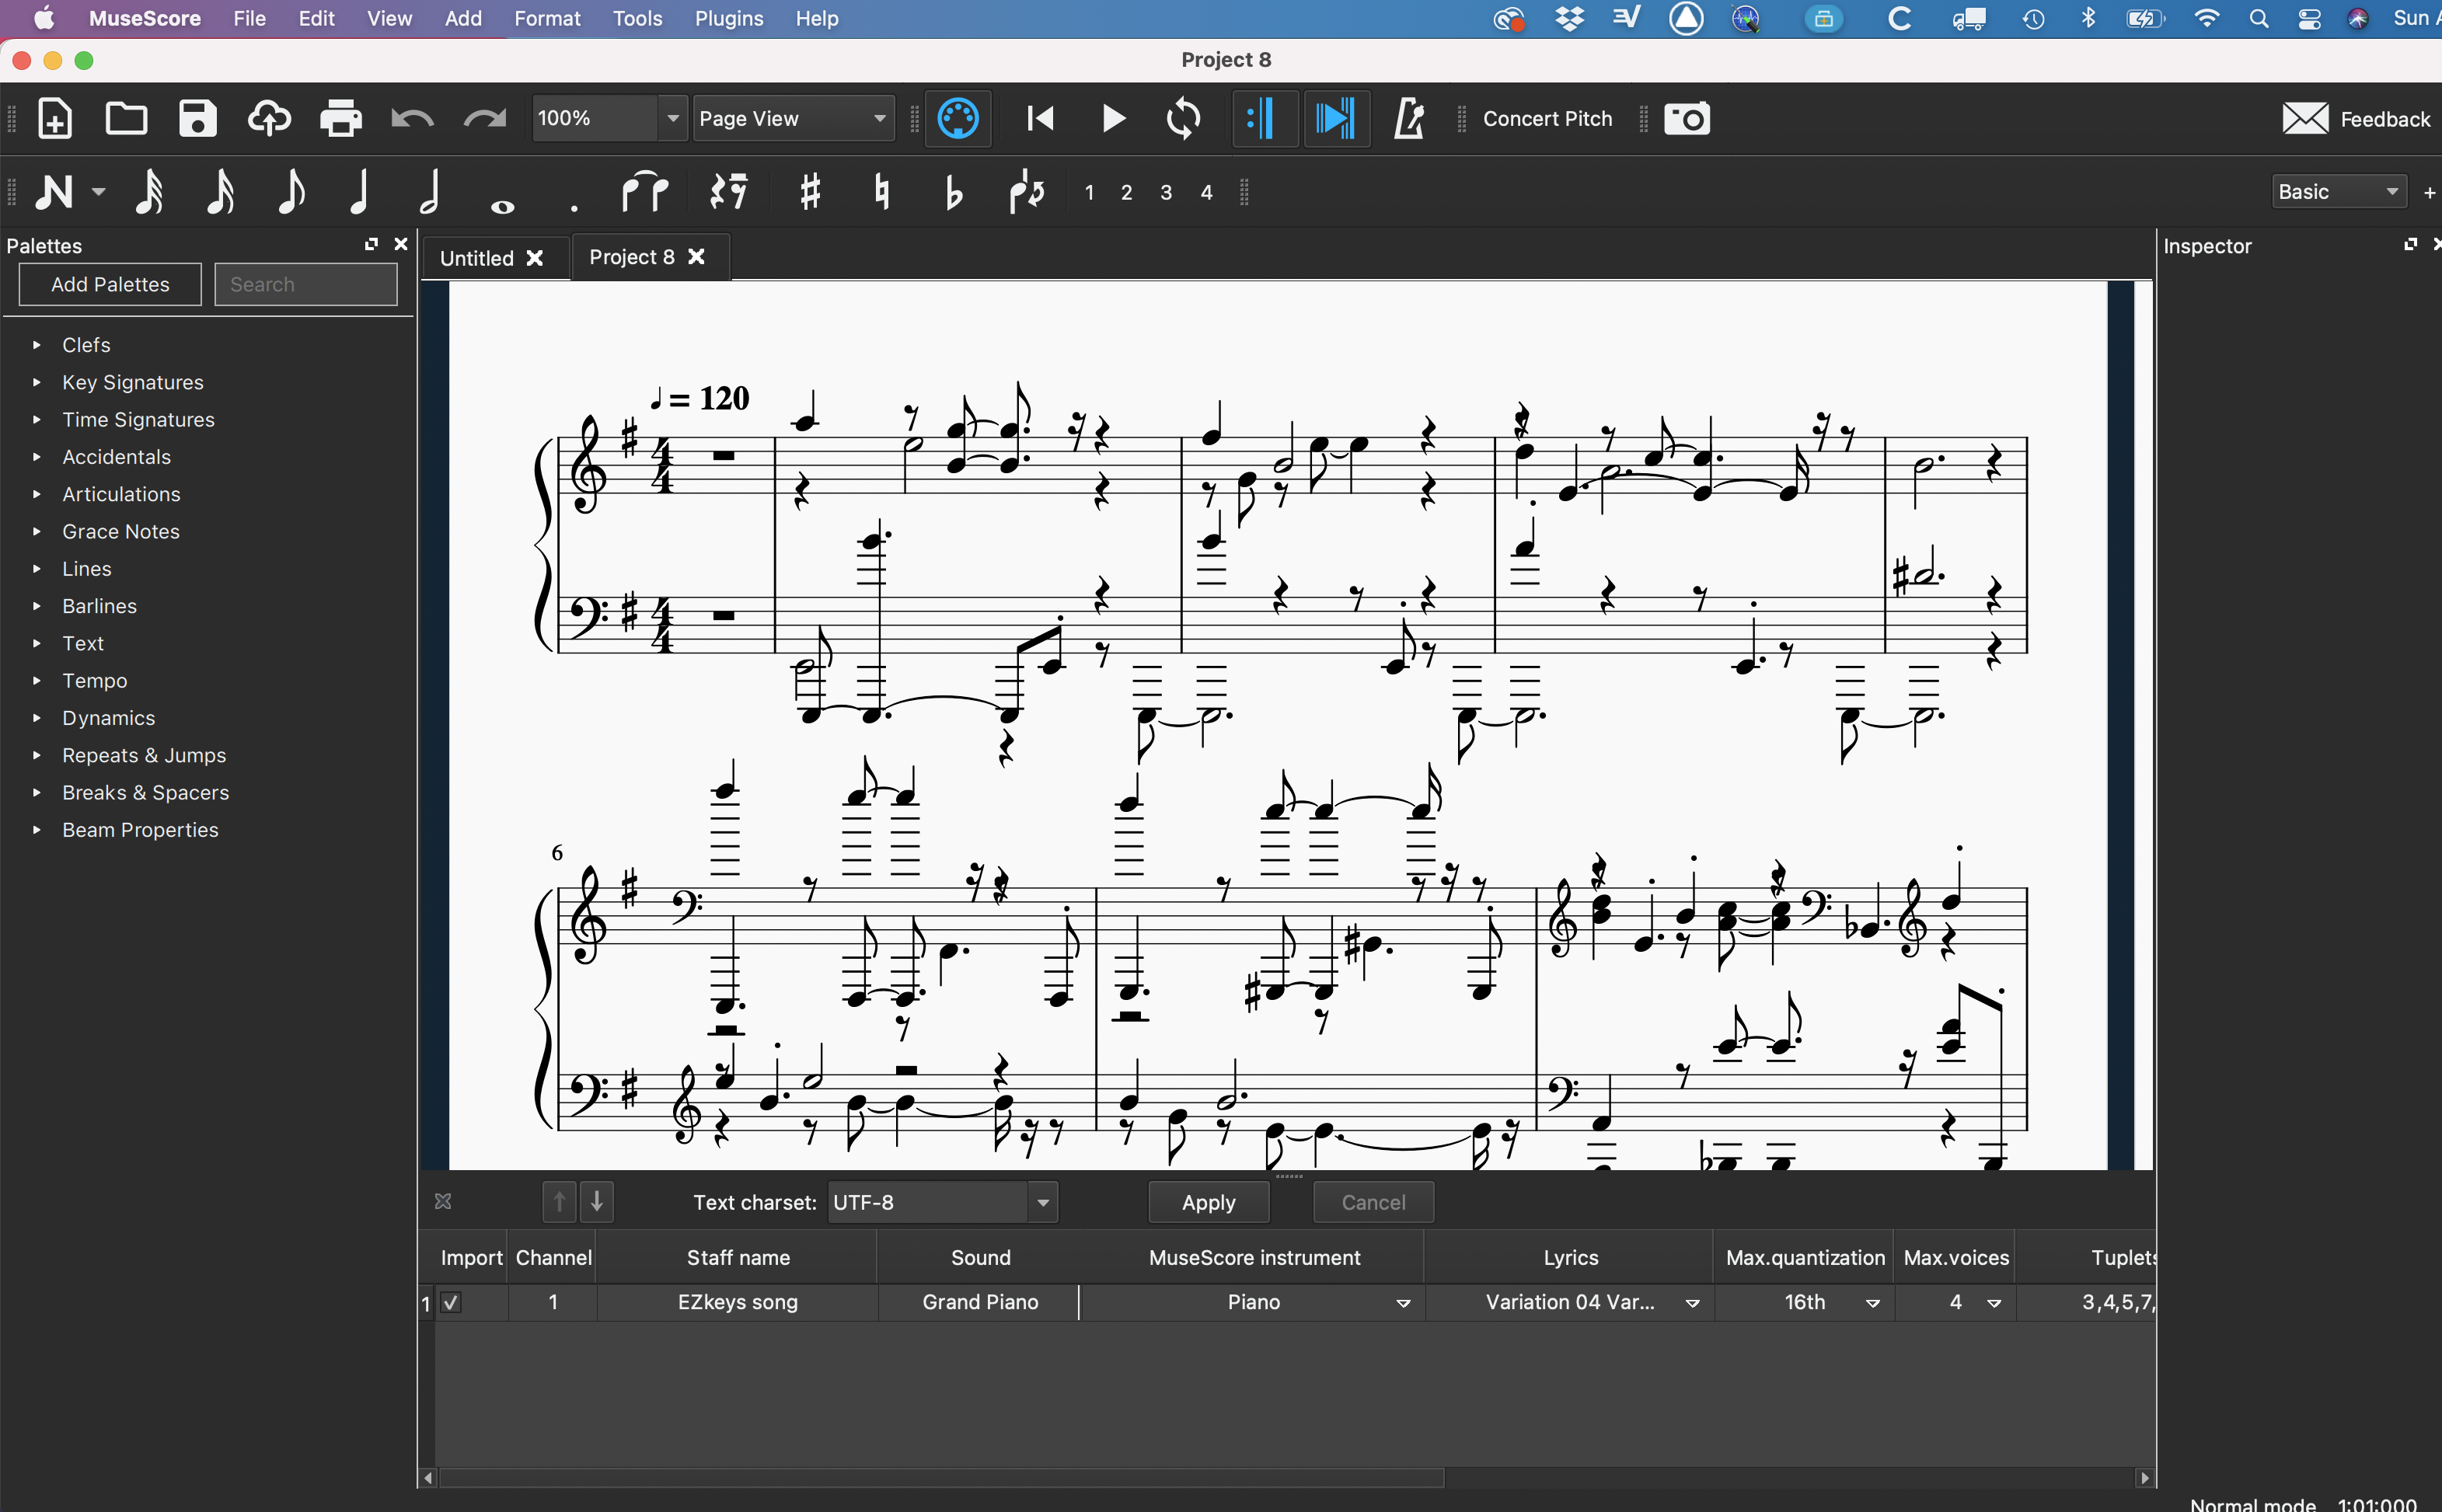Expand the Dynamics palette

tap(37, 718)
